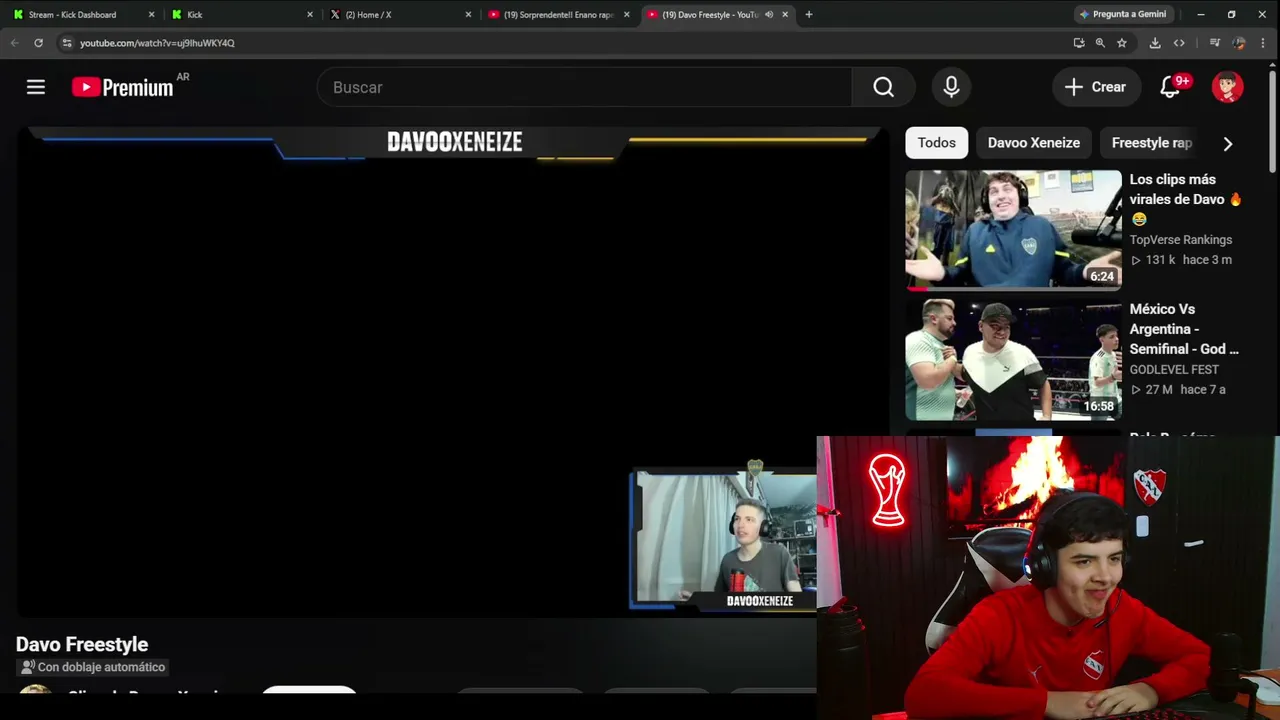Close the Davo Freestyle tab

coord(785,15)
